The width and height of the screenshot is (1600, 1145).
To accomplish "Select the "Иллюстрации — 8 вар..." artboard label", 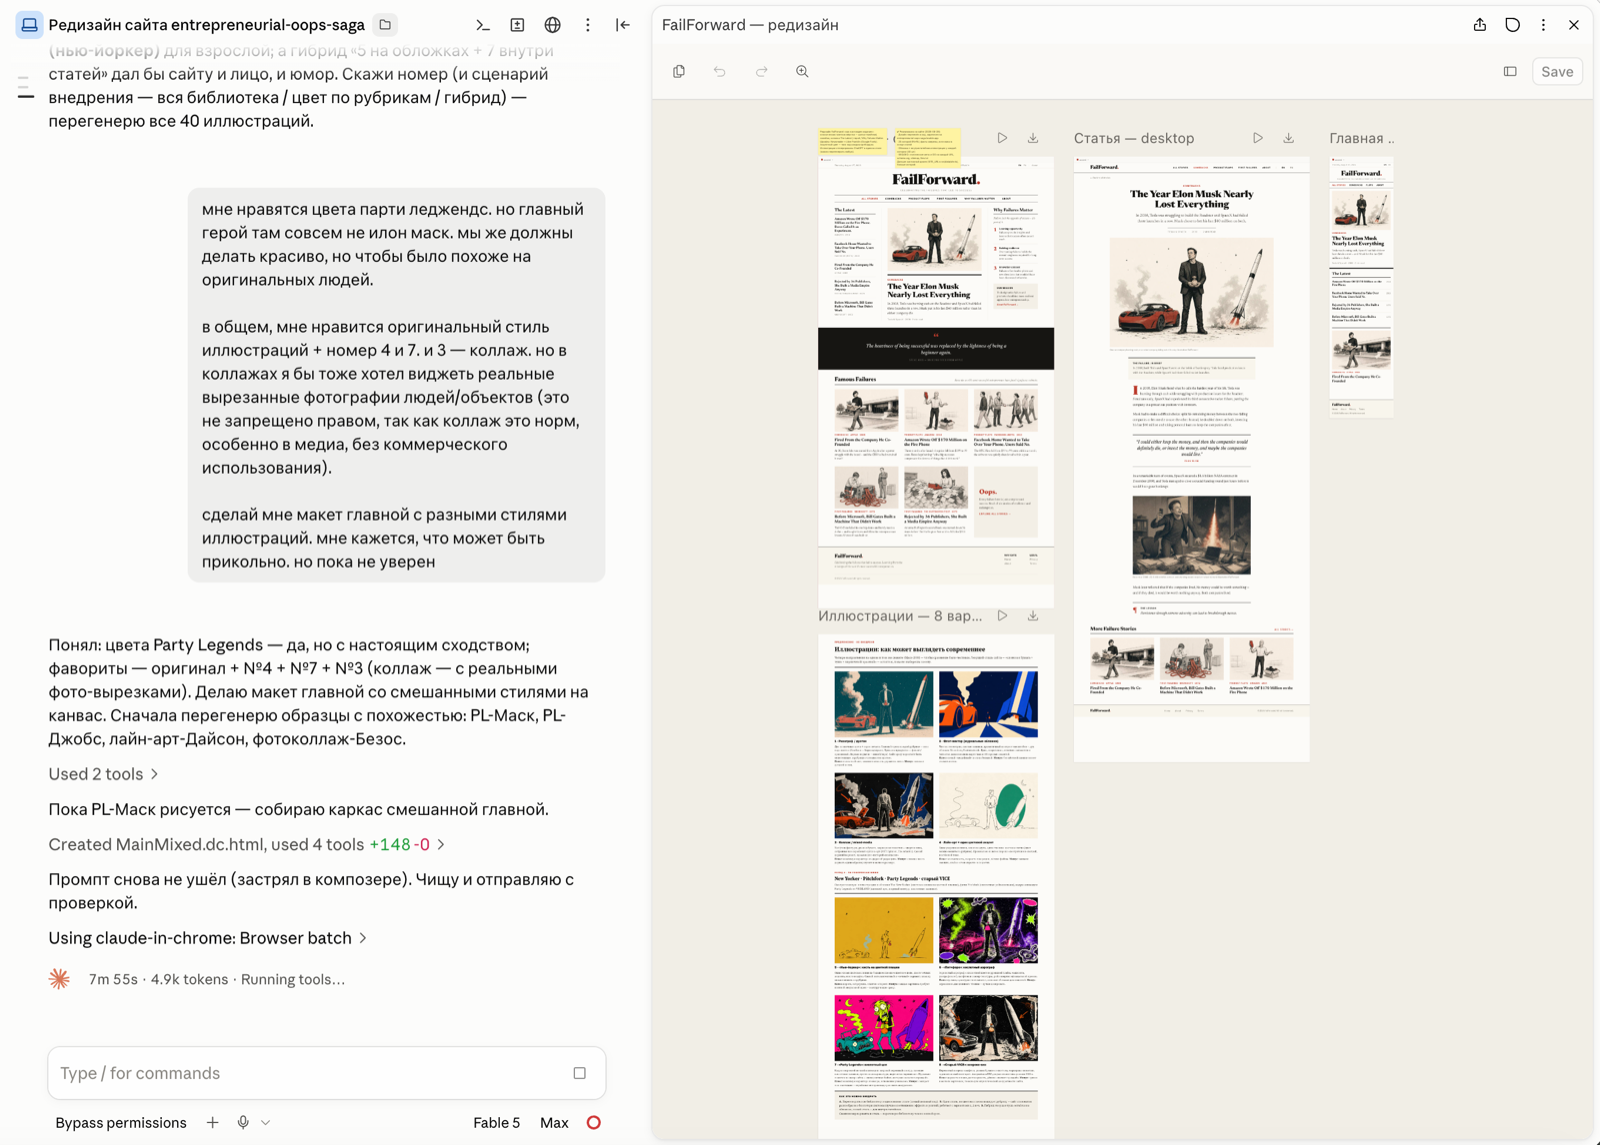I will 900,616.
